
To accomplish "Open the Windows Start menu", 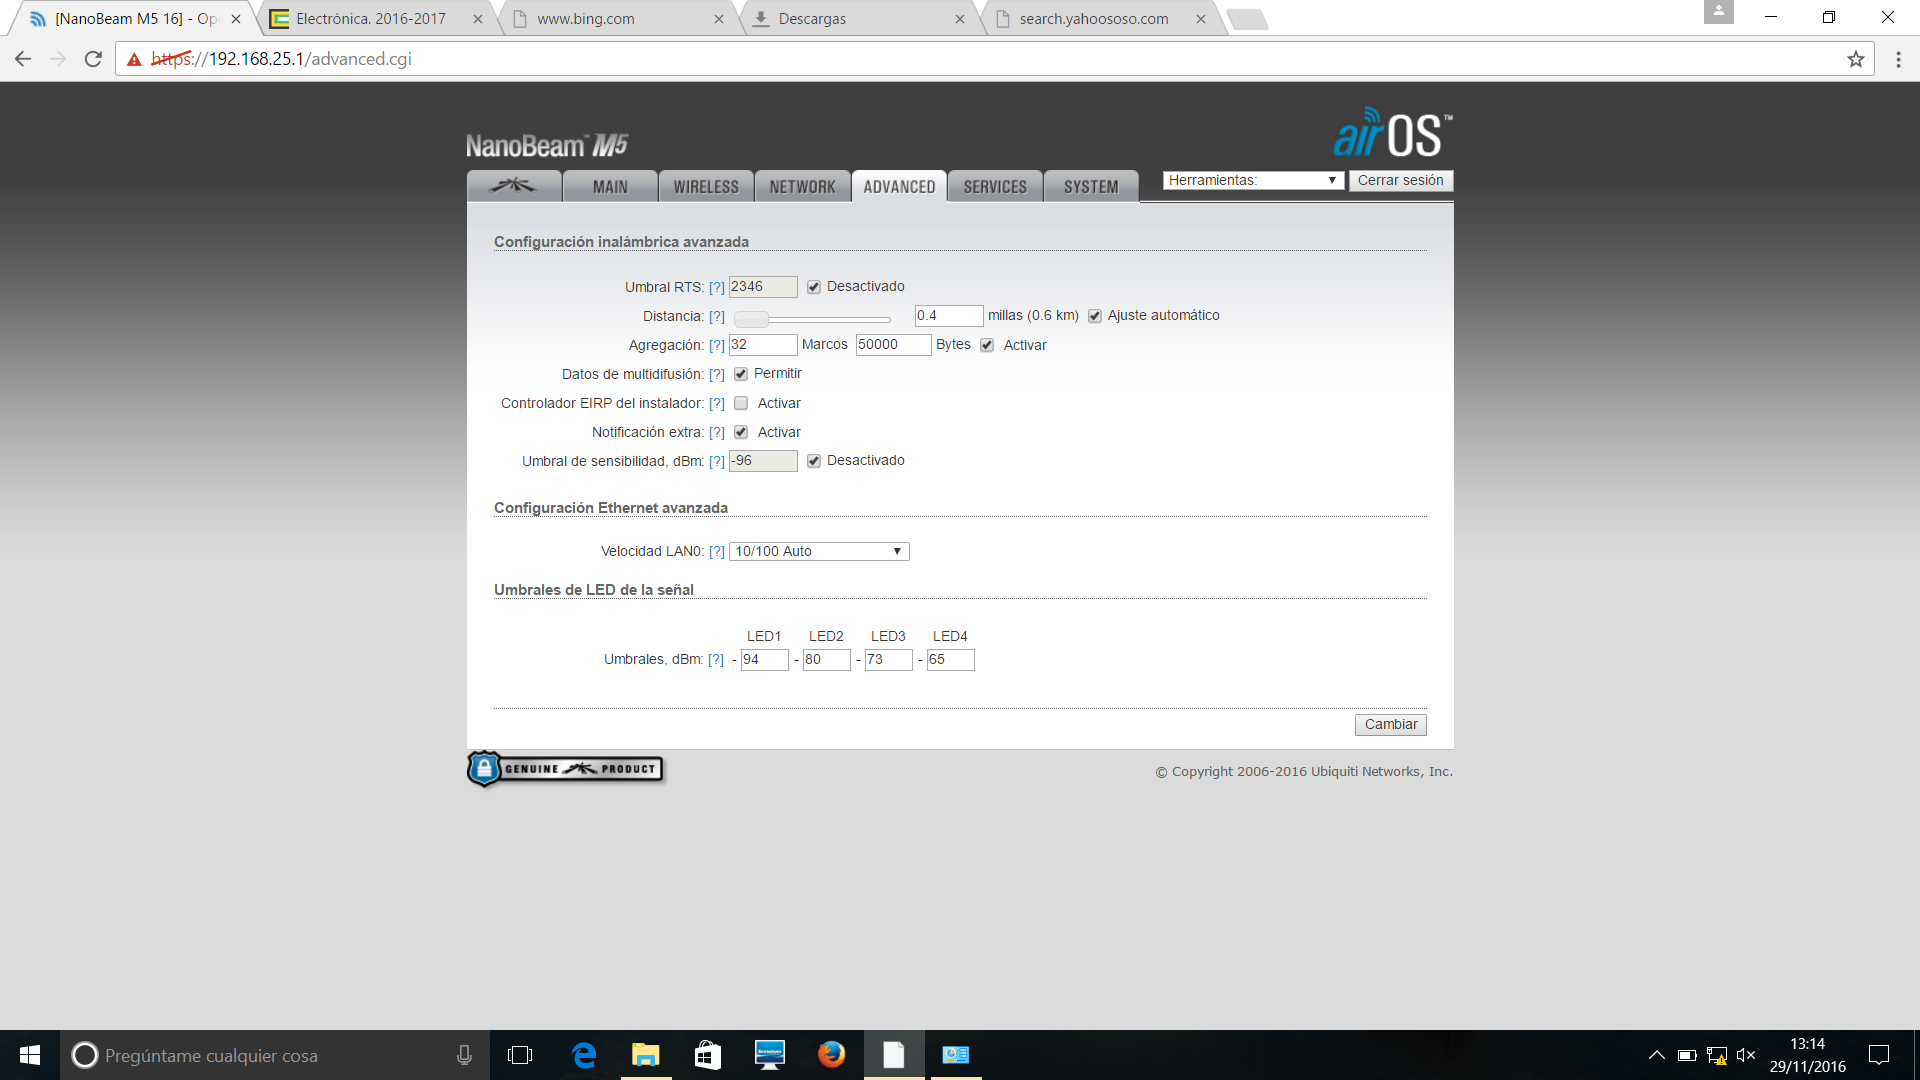I will tap(30, 1055).
